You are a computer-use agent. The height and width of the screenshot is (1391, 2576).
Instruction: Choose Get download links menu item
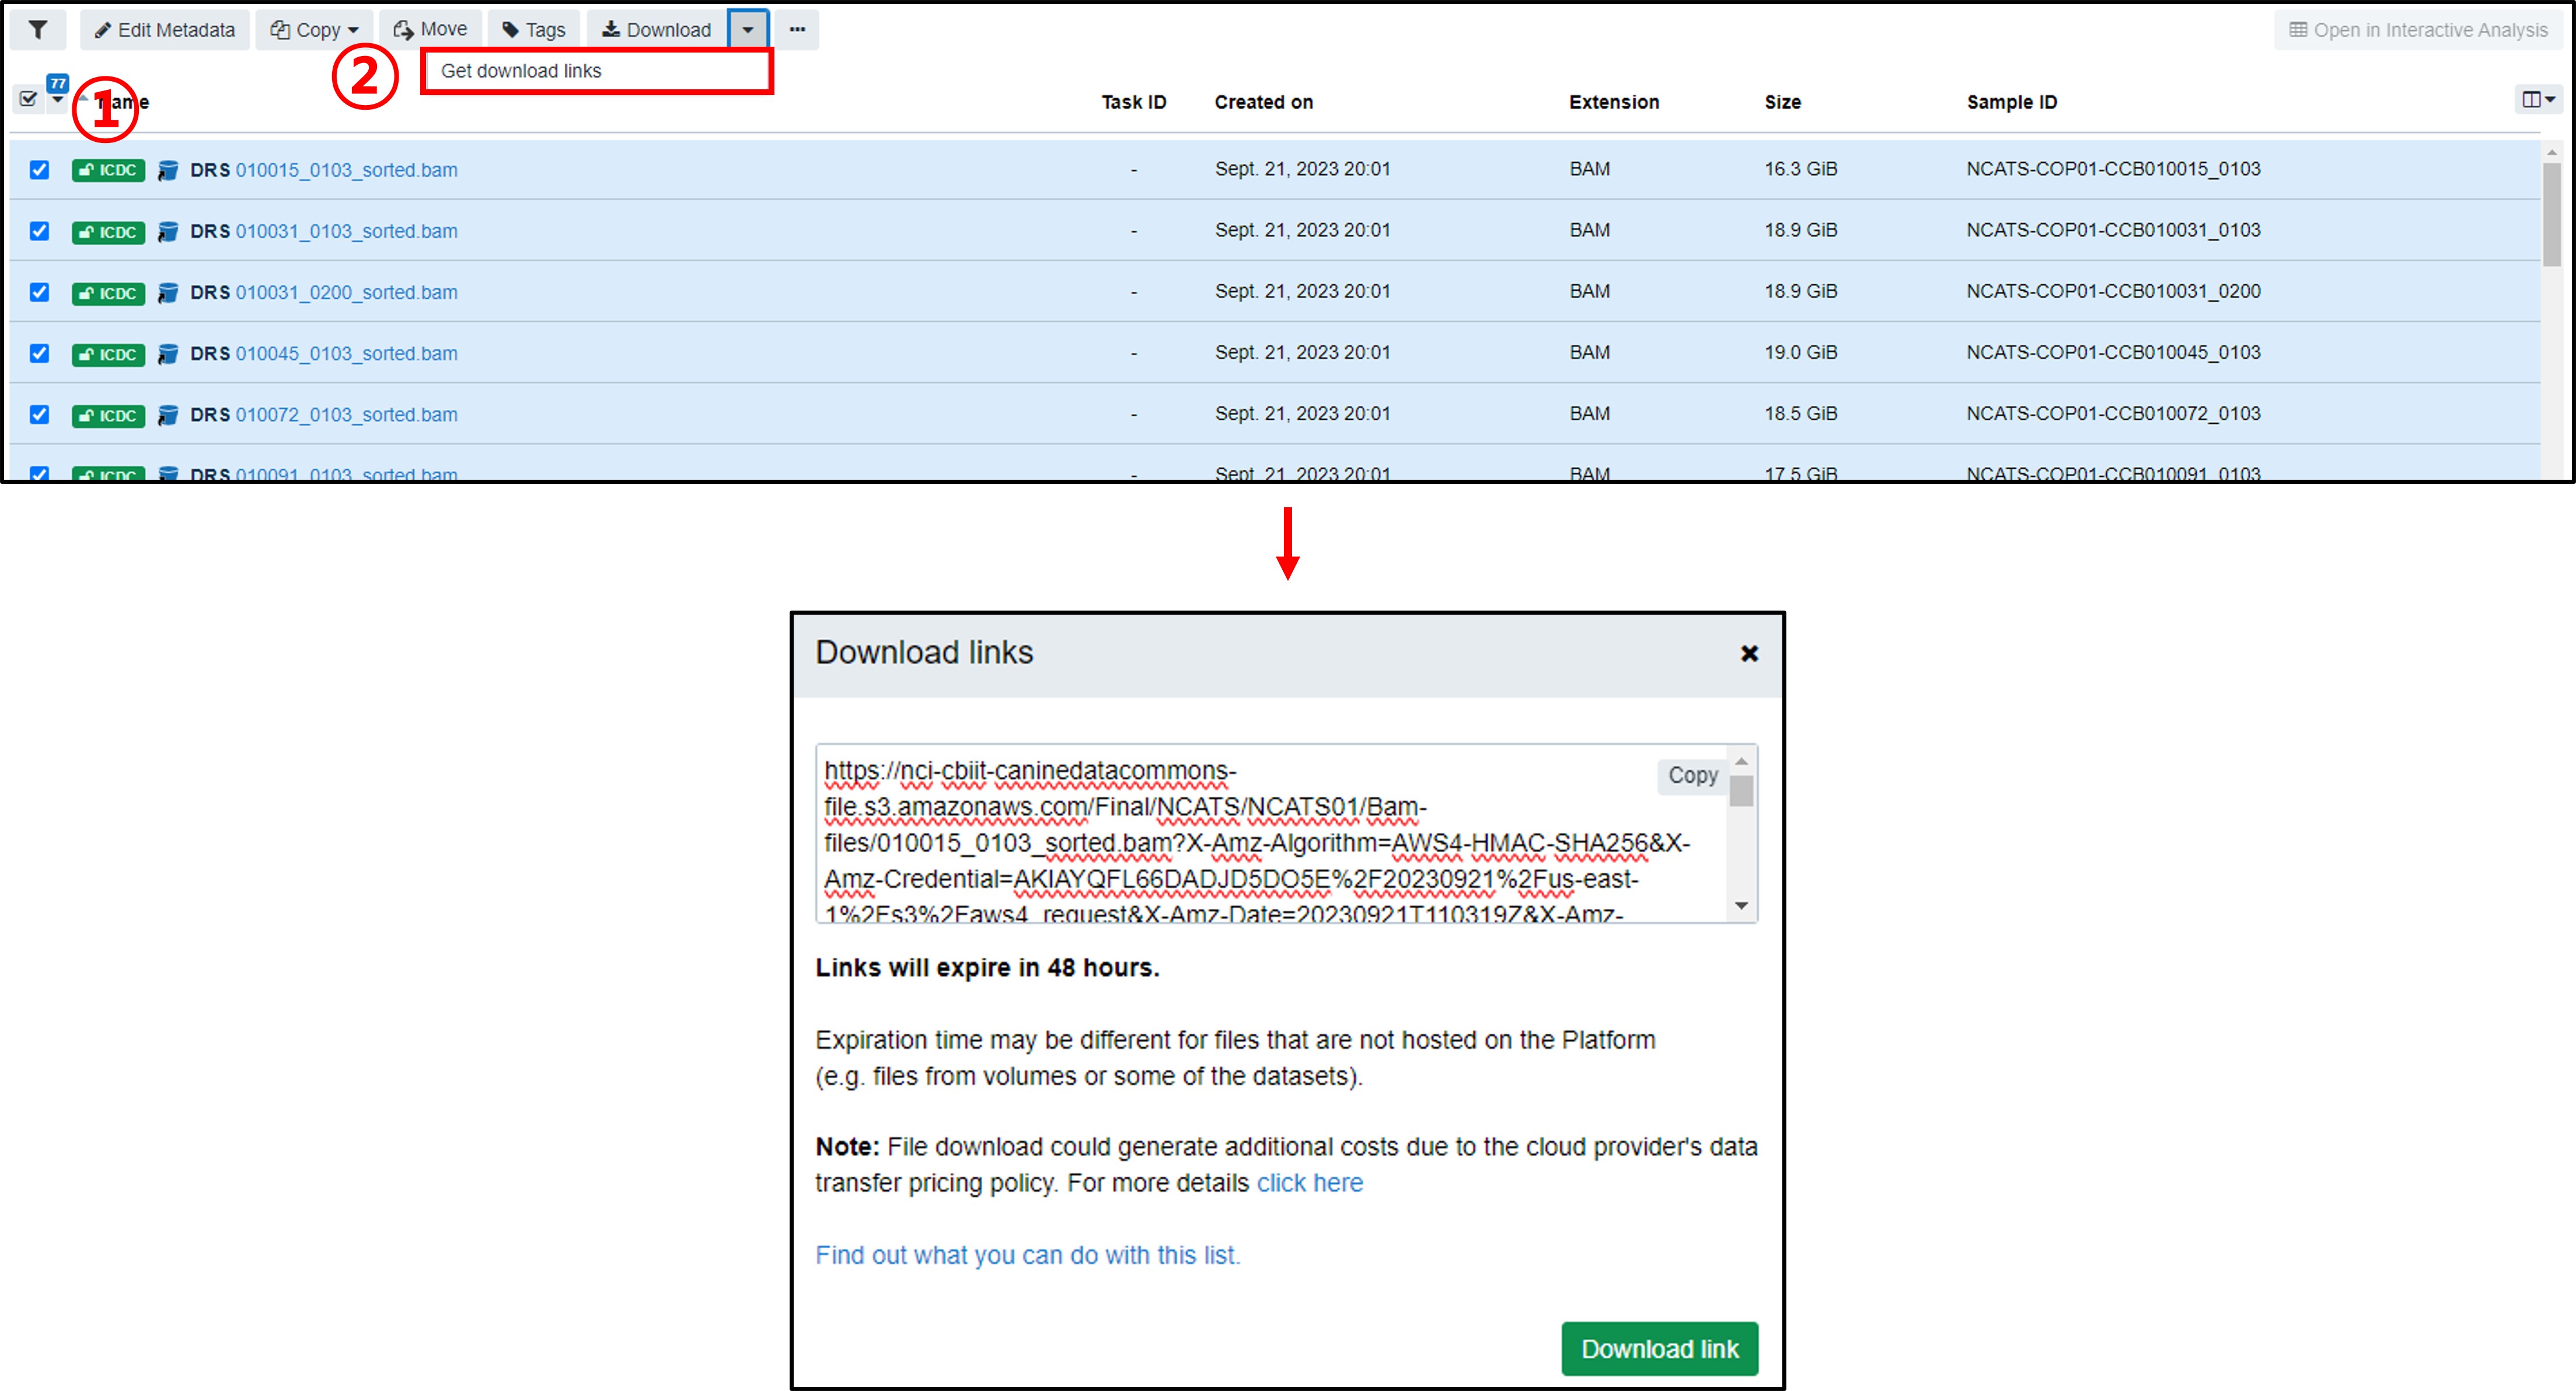click(597, 71)
